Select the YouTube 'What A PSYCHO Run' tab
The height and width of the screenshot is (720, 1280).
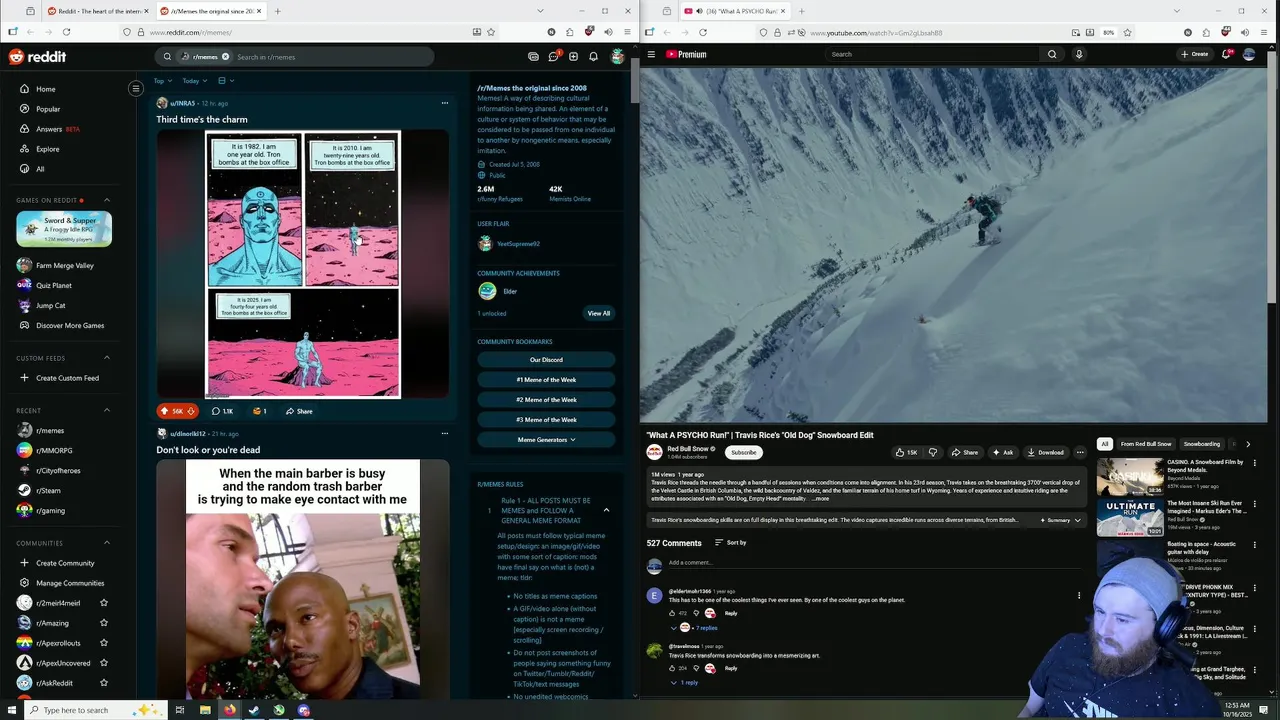coord(734,11)
